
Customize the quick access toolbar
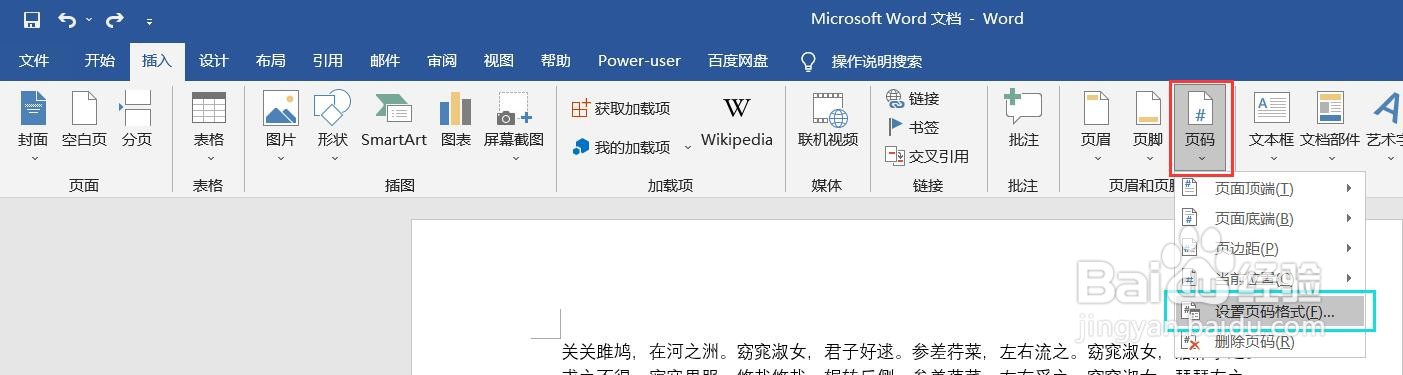tap(149, 21)
